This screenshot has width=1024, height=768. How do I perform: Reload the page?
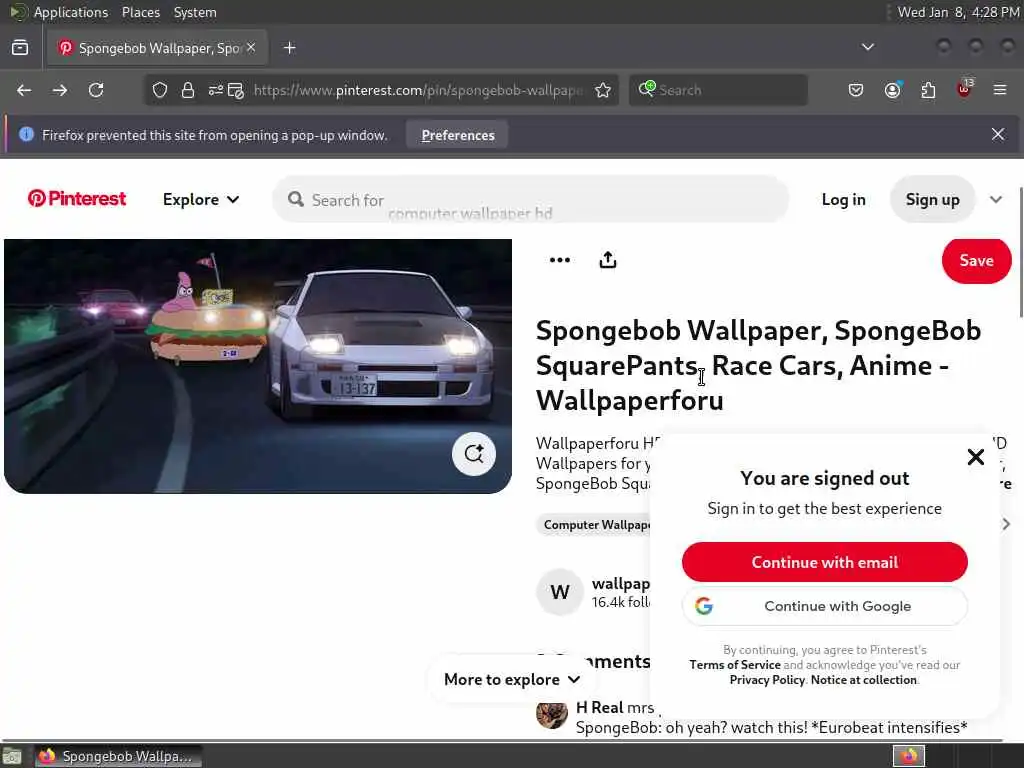[96, 90]
